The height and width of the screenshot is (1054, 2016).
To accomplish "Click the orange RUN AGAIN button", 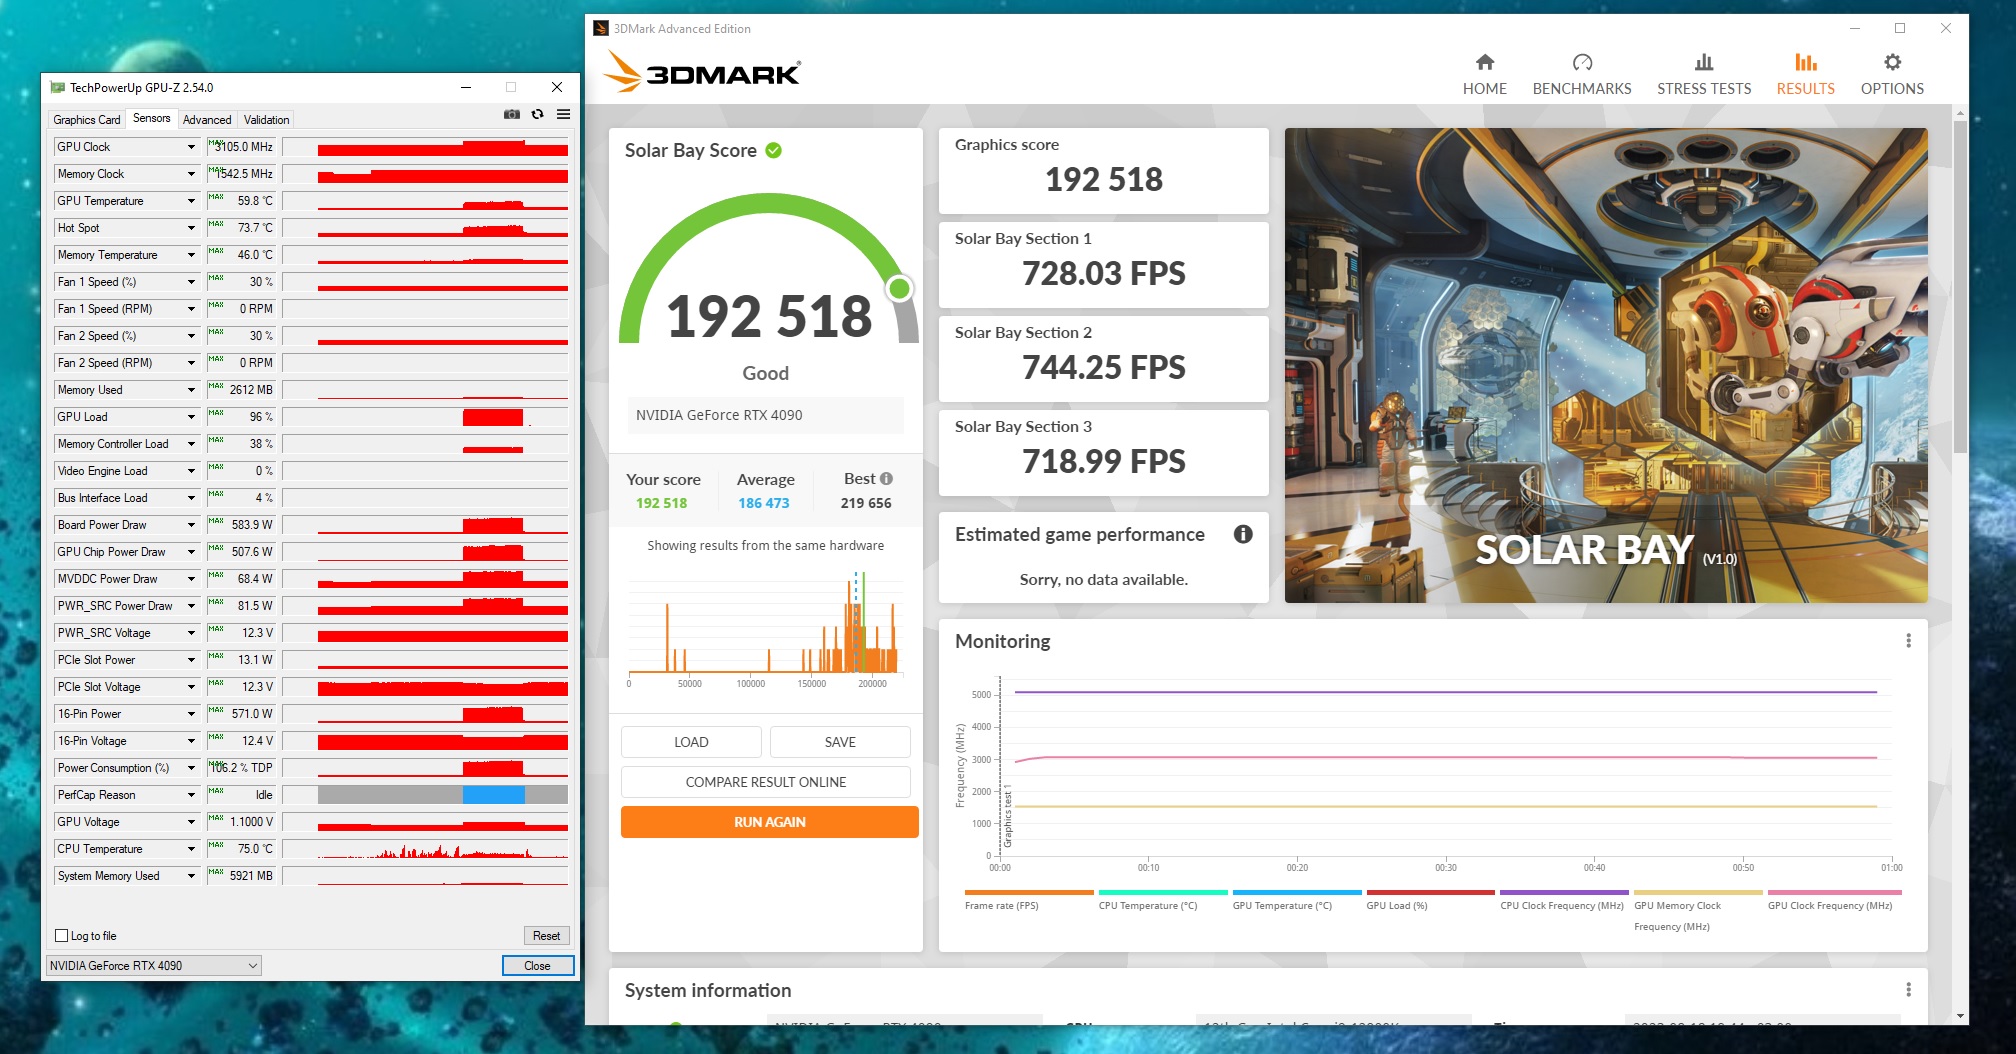I will 770,822.
